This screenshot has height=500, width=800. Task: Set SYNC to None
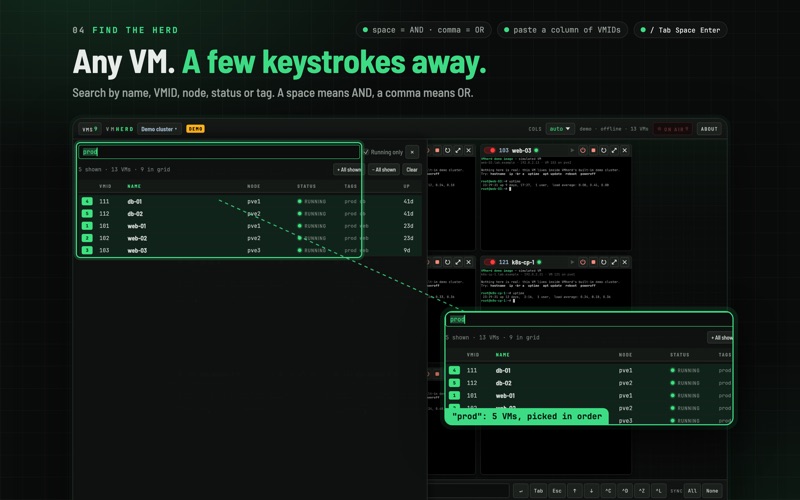pos(712,491)
